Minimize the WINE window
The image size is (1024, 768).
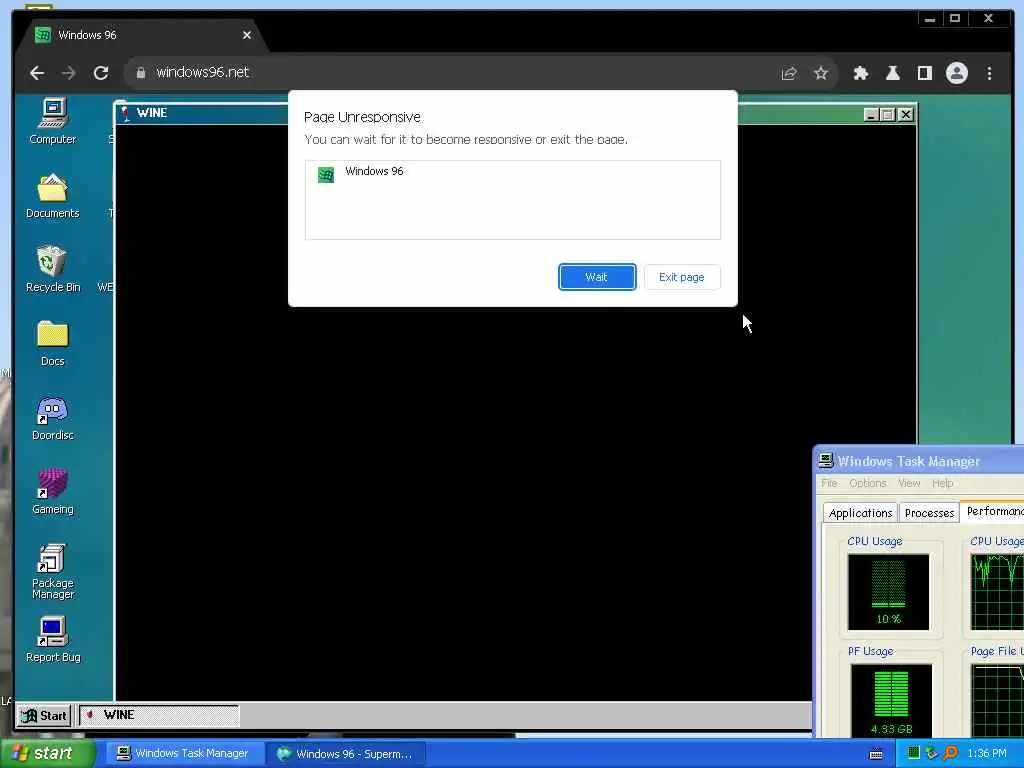click(871, 115)
